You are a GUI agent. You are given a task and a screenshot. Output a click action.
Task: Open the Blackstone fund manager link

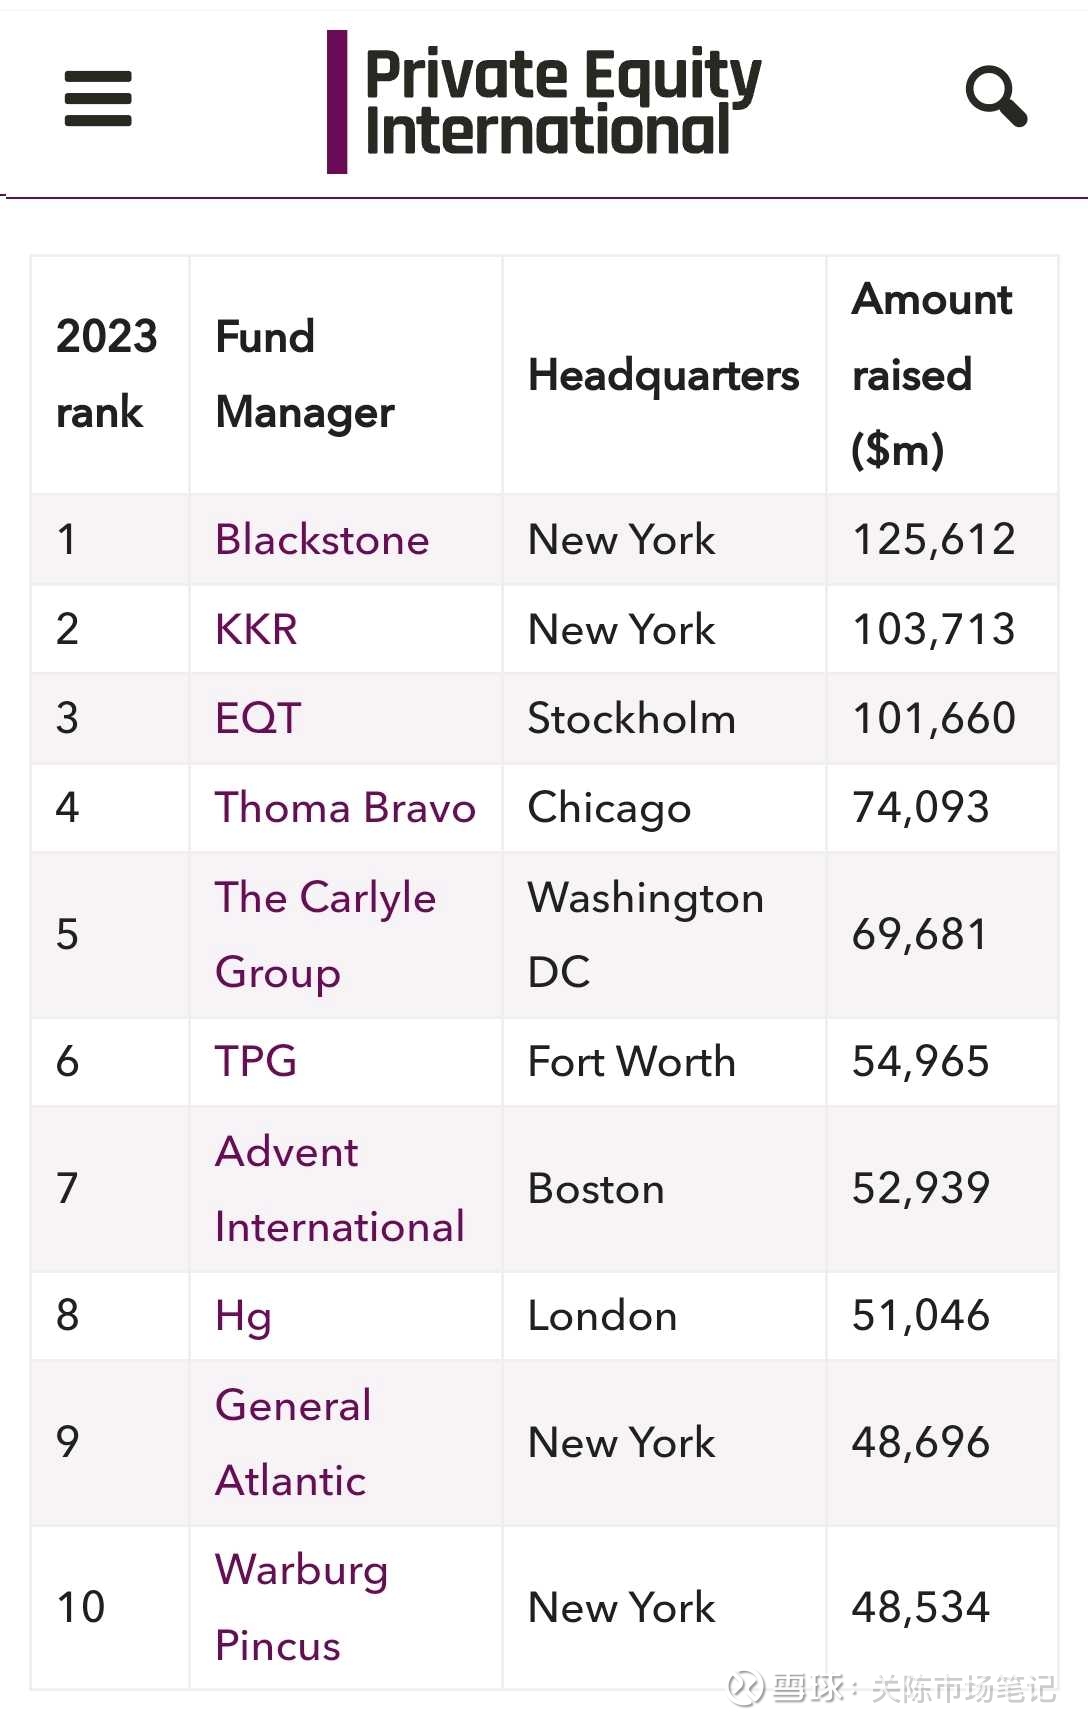pos(322,540)
